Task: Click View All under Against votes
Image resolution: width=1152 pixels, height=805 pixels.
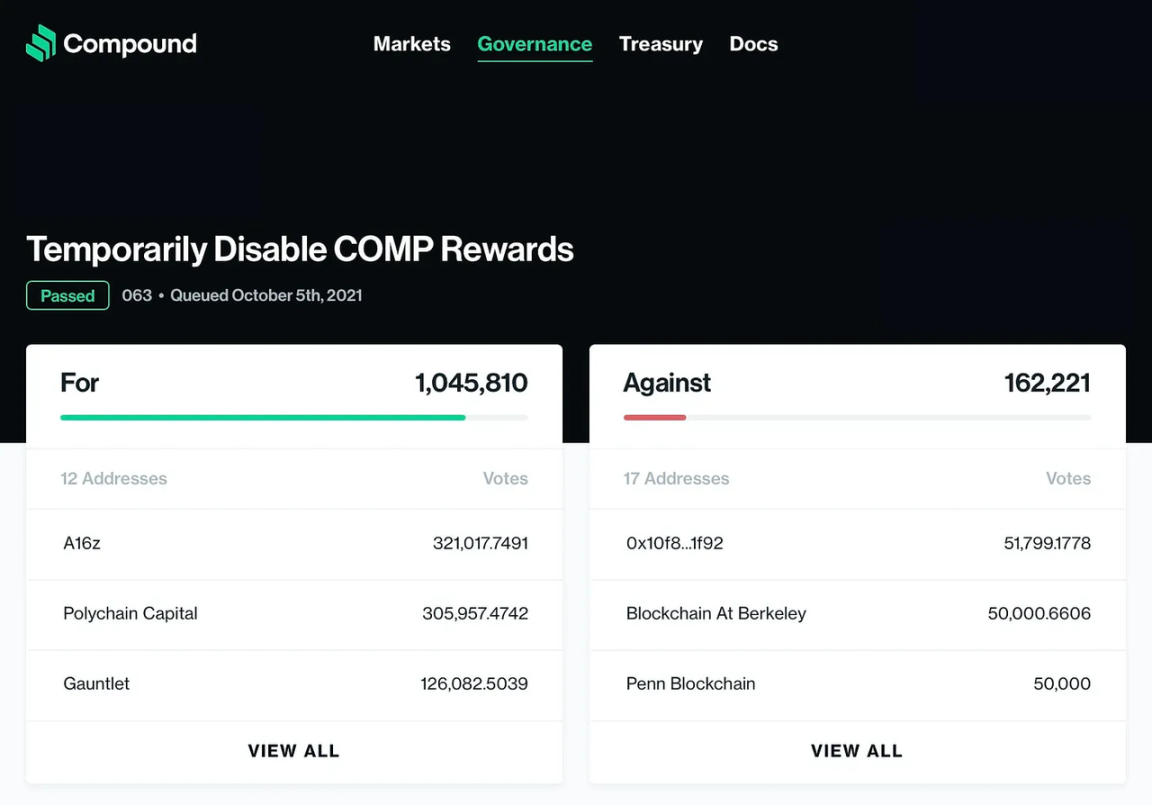Action: coord(857,751)
